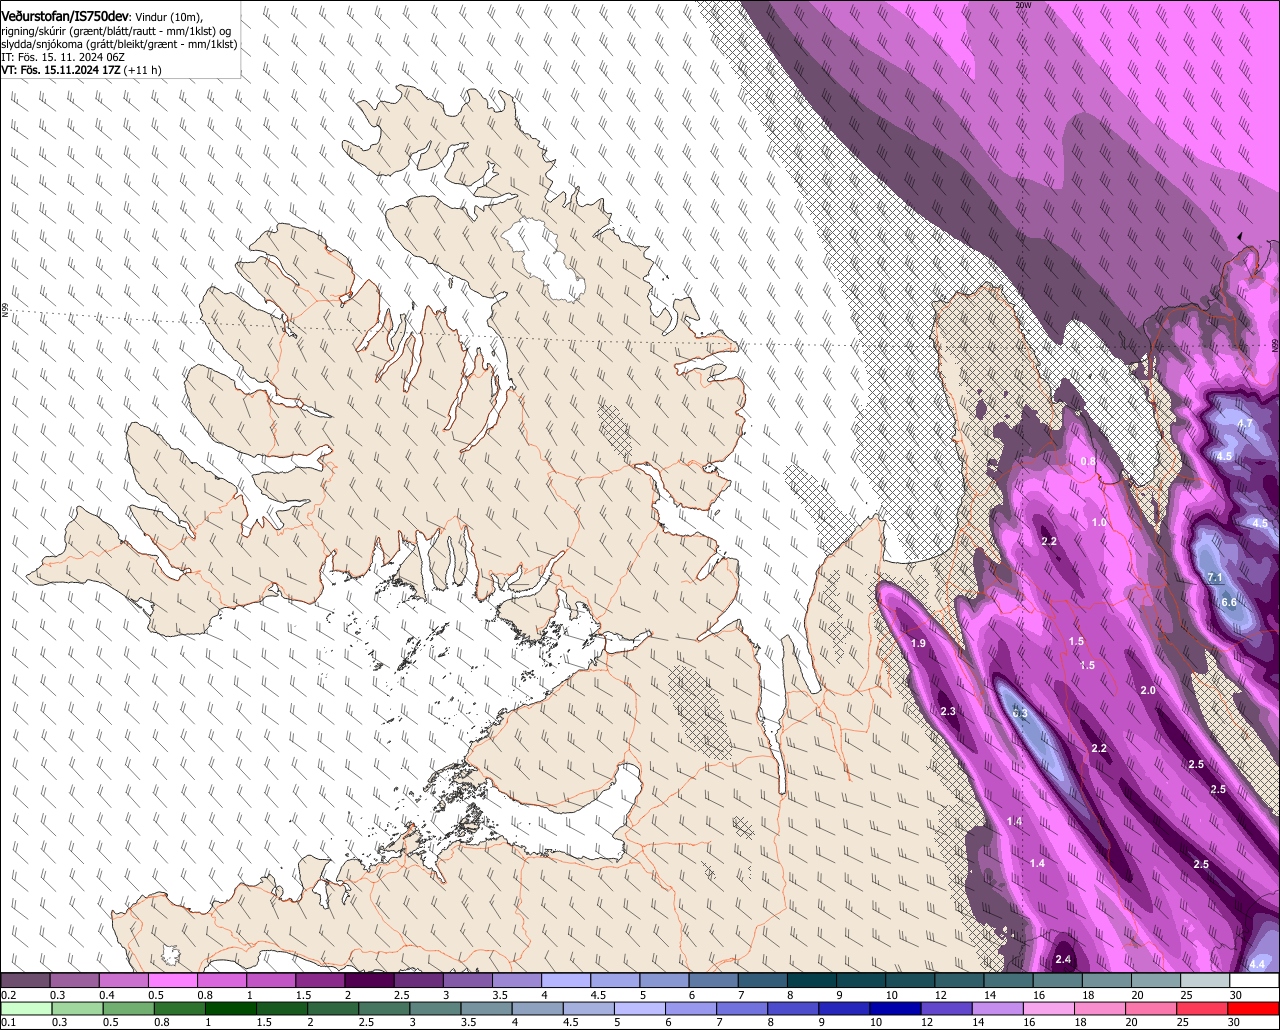Click the white 30 swatch in upper legend

pyautogui.click(x=1255, y=981)
